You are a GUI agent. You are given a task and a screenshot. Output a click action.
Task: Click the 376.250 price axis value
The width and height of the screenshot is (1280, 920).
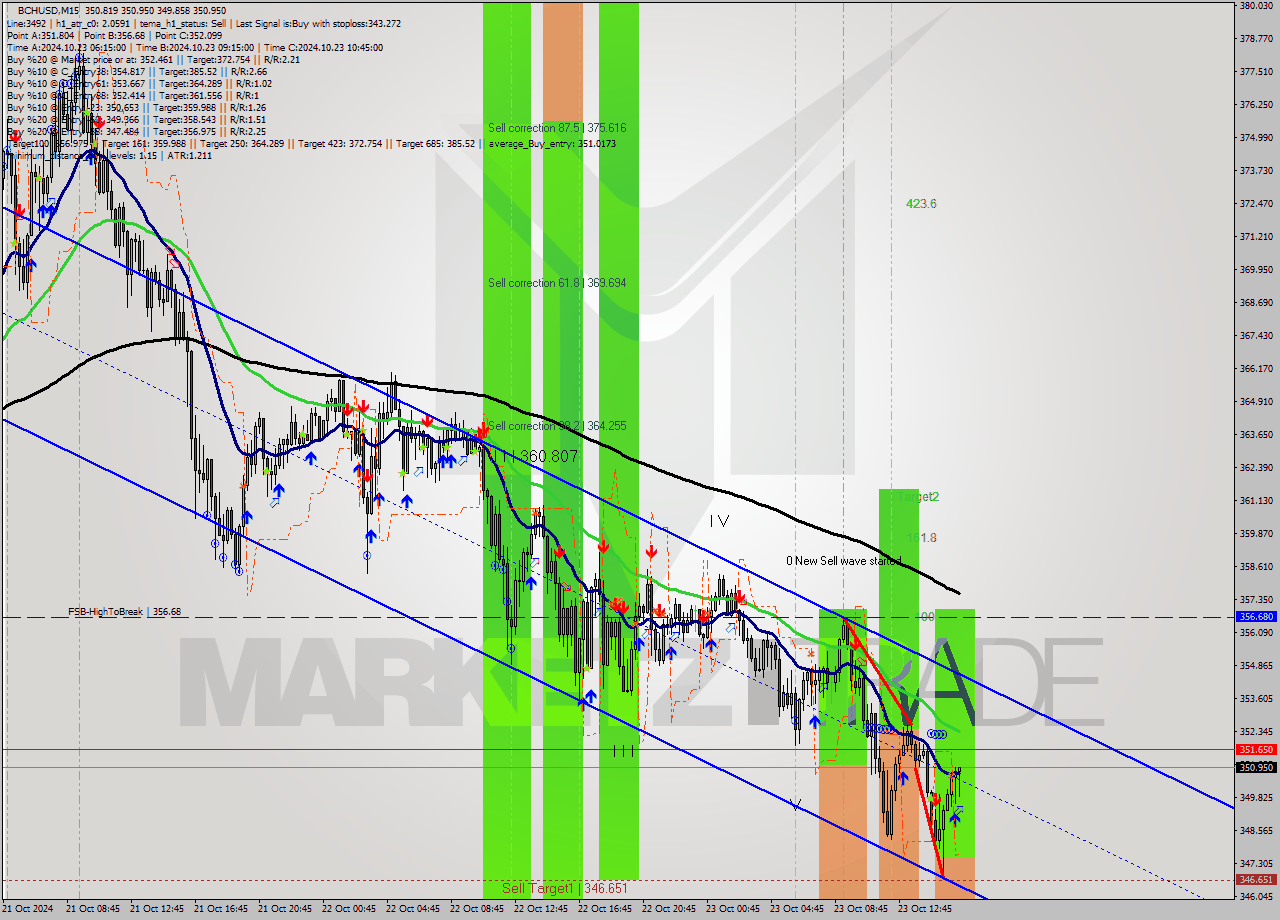click(x=1256, y=105)
